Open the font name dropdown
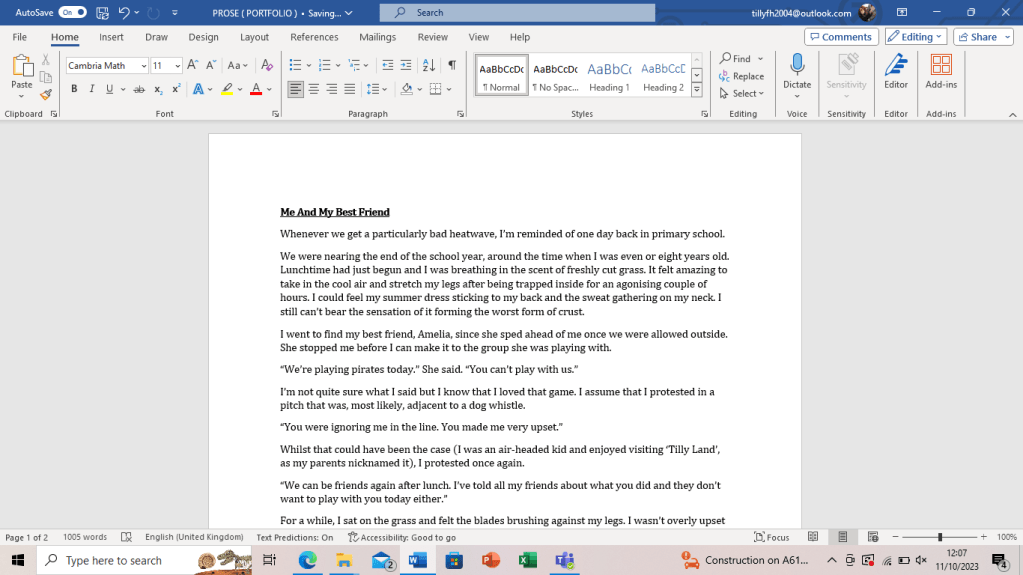The width and height of the screenshot is (1023, 575). (144, 66)
